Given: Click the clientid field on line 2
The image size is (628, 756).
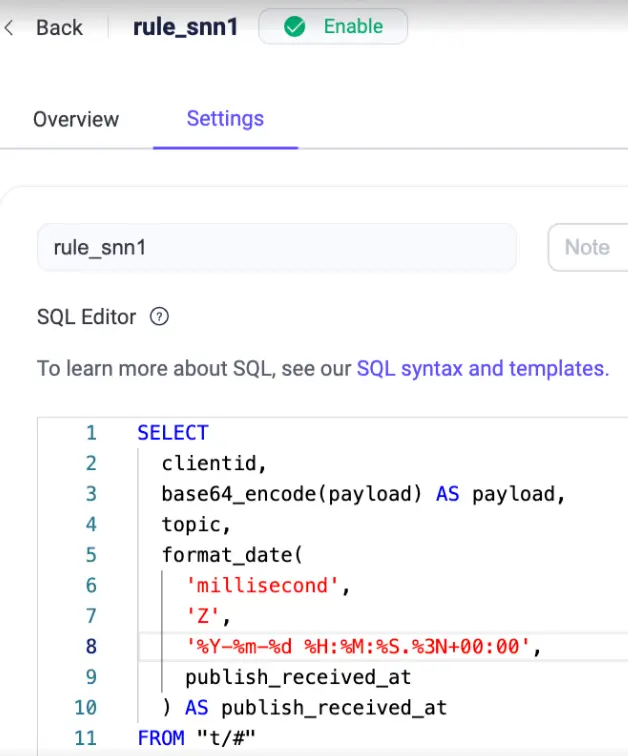Looking at the screenshot, I should coord(214,463).
